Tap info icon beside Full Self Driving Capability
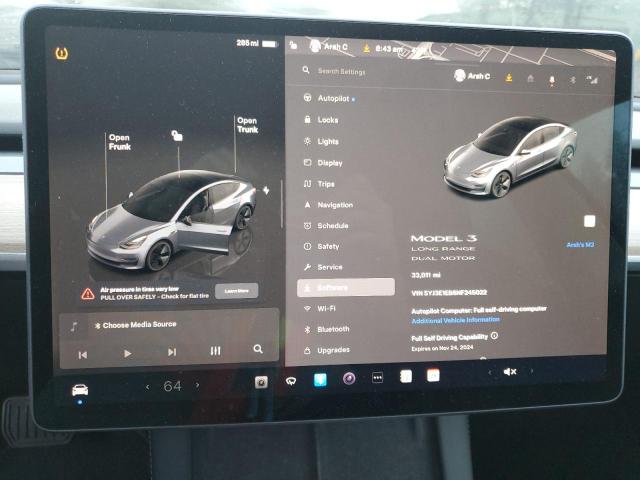 [494, 336]
